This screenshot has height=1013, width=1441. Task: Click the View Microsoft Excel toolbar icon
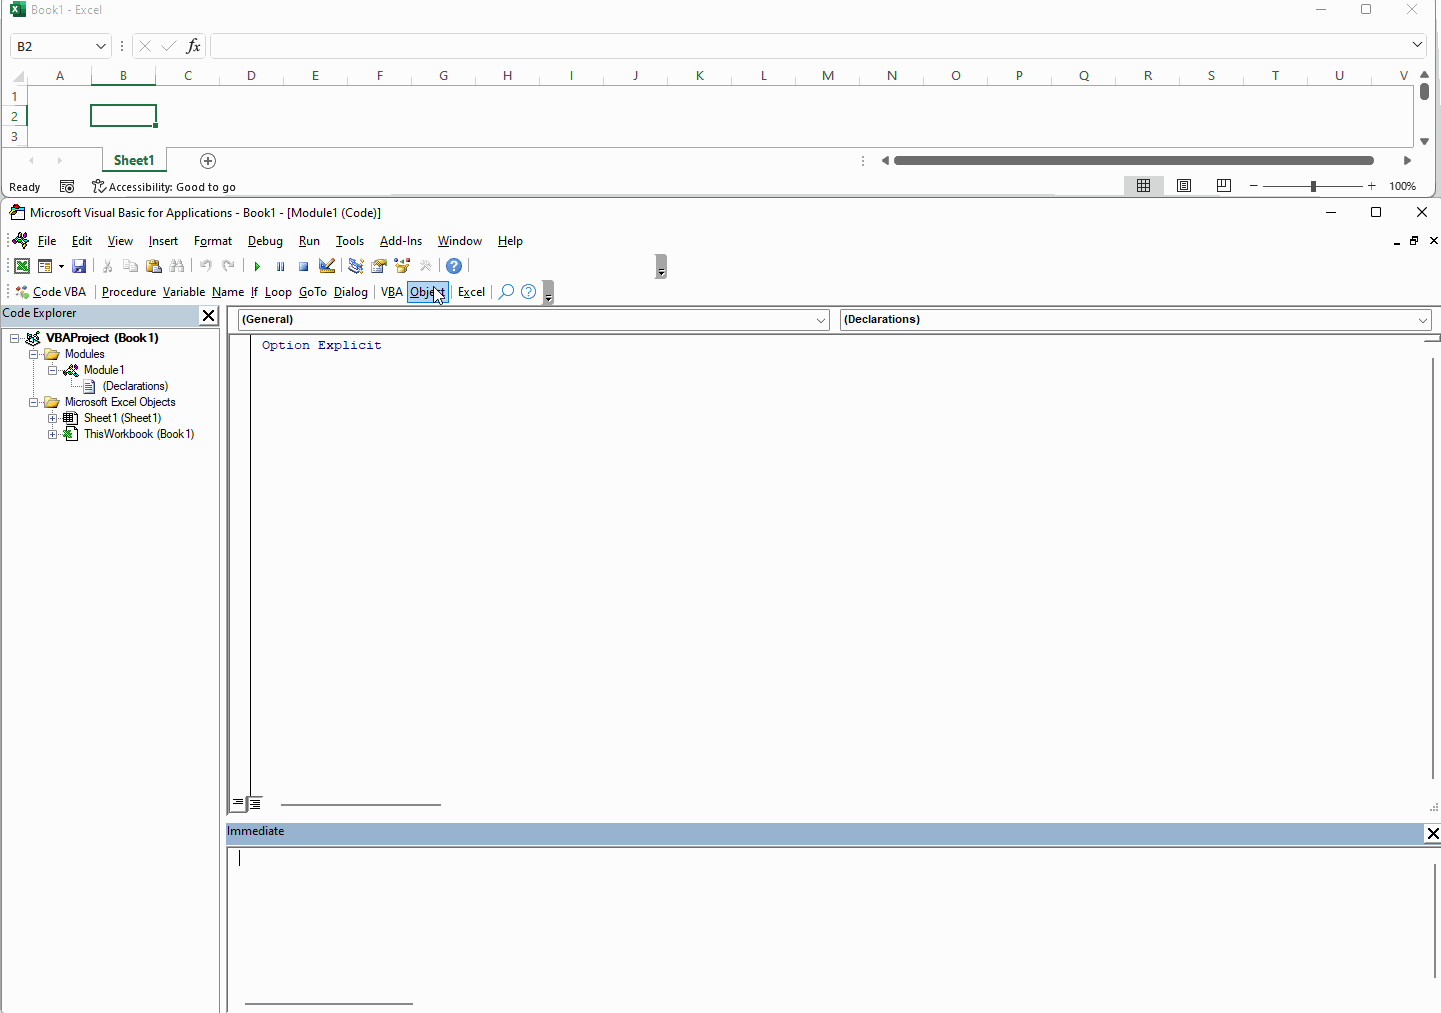coord(21,266)
